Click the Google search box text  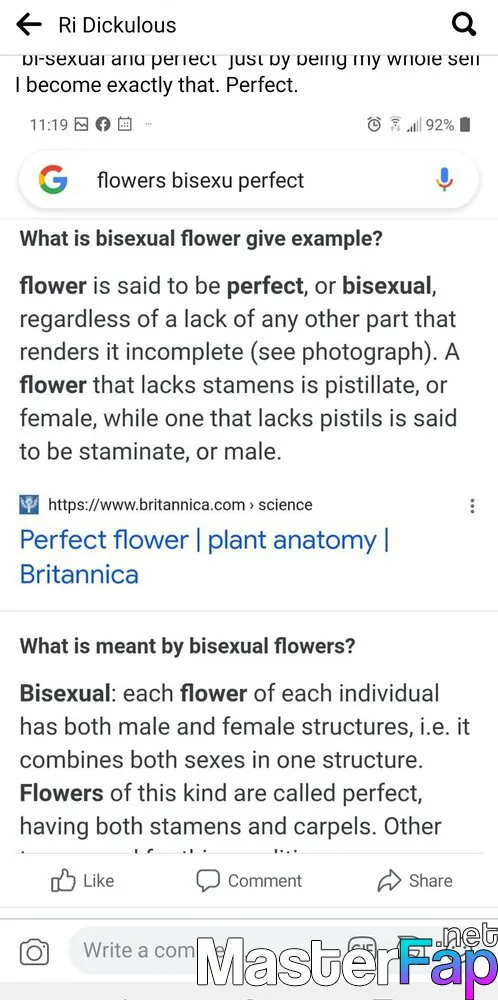click(x=200, y=180)
